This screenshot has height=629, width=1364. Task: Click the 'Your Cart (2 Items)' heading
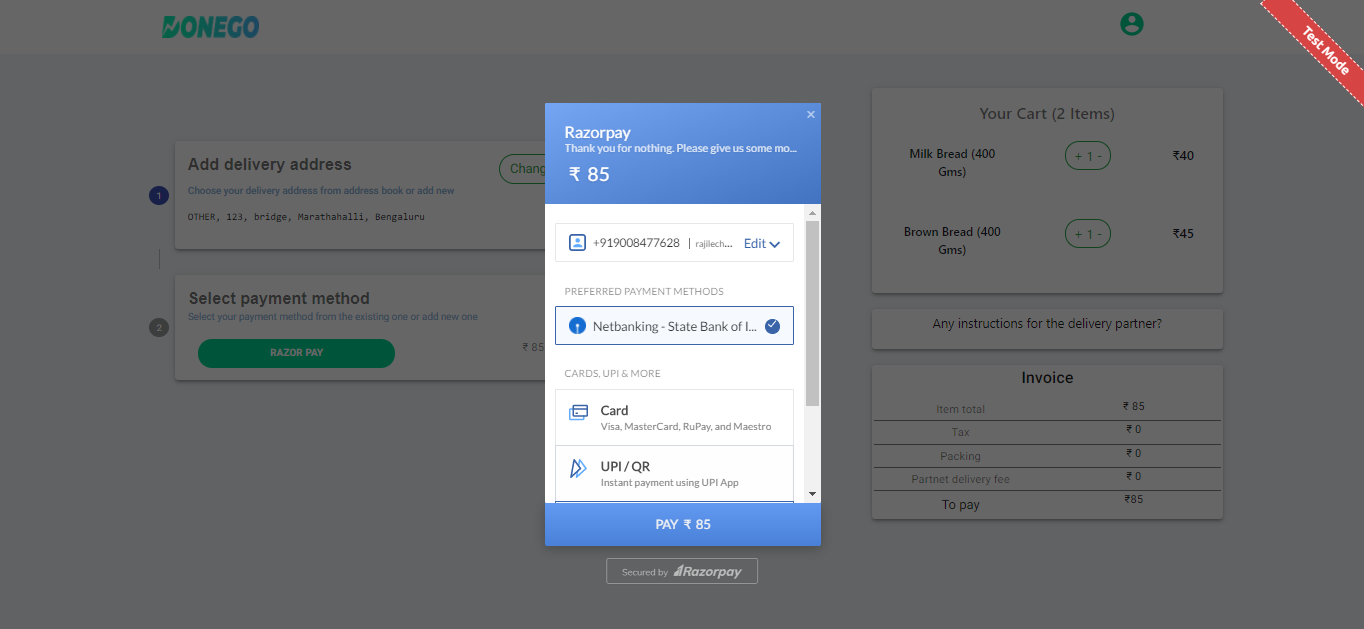1047,114
